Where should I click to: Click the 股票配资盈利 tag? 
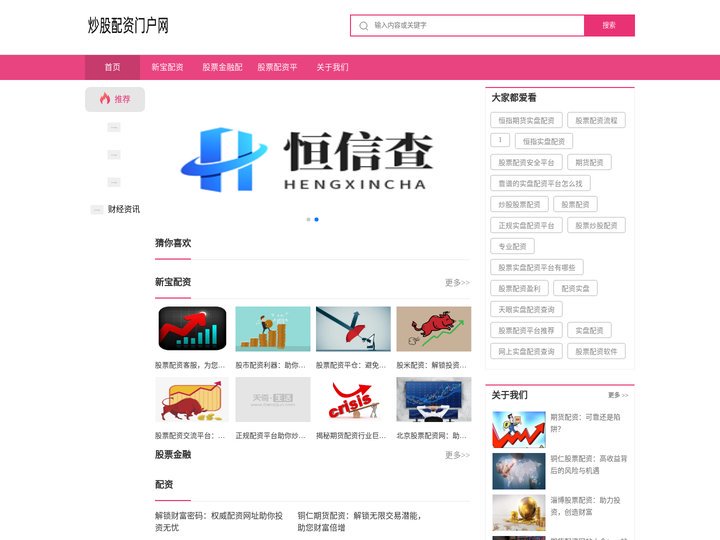(519, 288)
